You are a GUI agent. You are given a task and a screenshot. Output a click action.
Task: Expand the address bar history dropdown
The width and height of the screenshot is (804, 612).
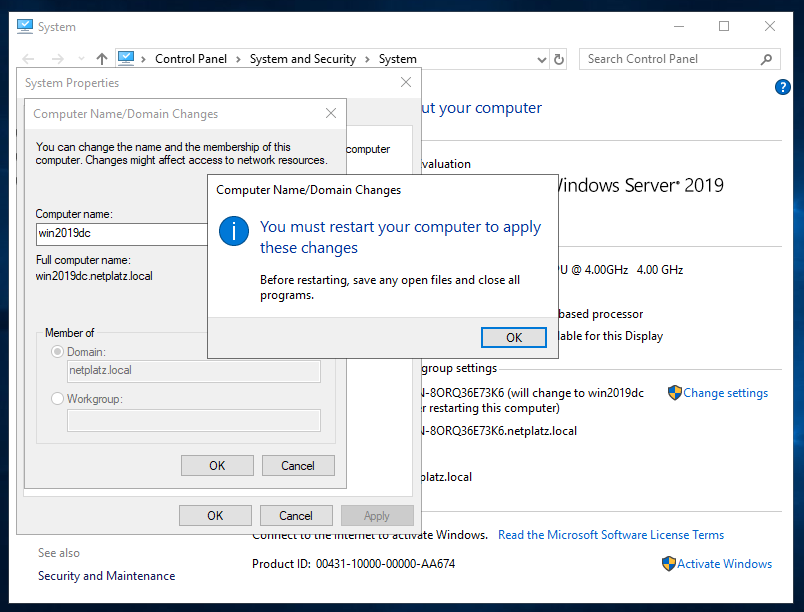pyautogui.click(x=541, y=60)
